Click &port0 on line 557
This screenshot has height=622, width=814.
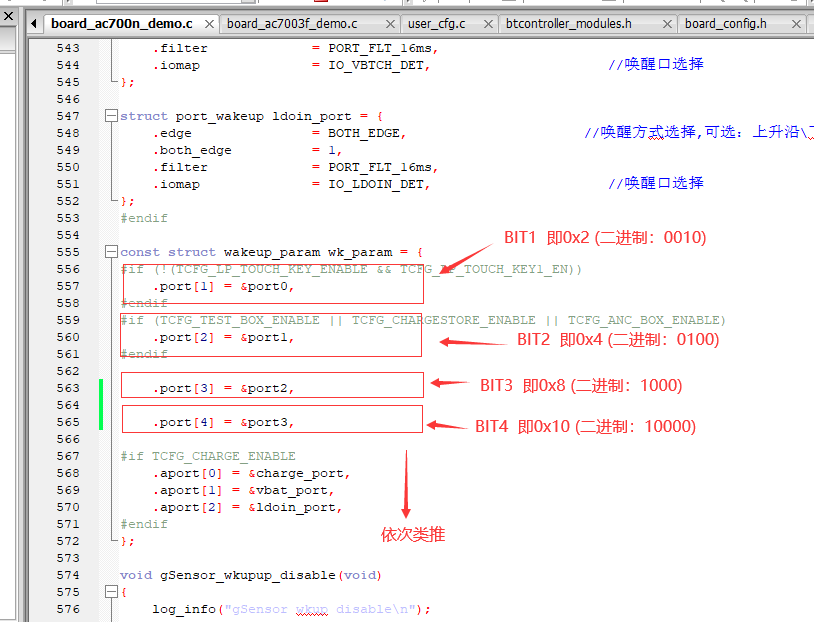[264, 287]
